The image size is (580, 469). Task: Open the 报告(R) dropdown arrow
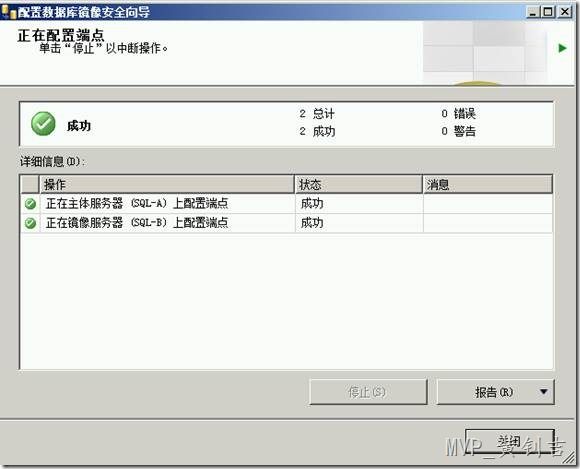[543, 392]
